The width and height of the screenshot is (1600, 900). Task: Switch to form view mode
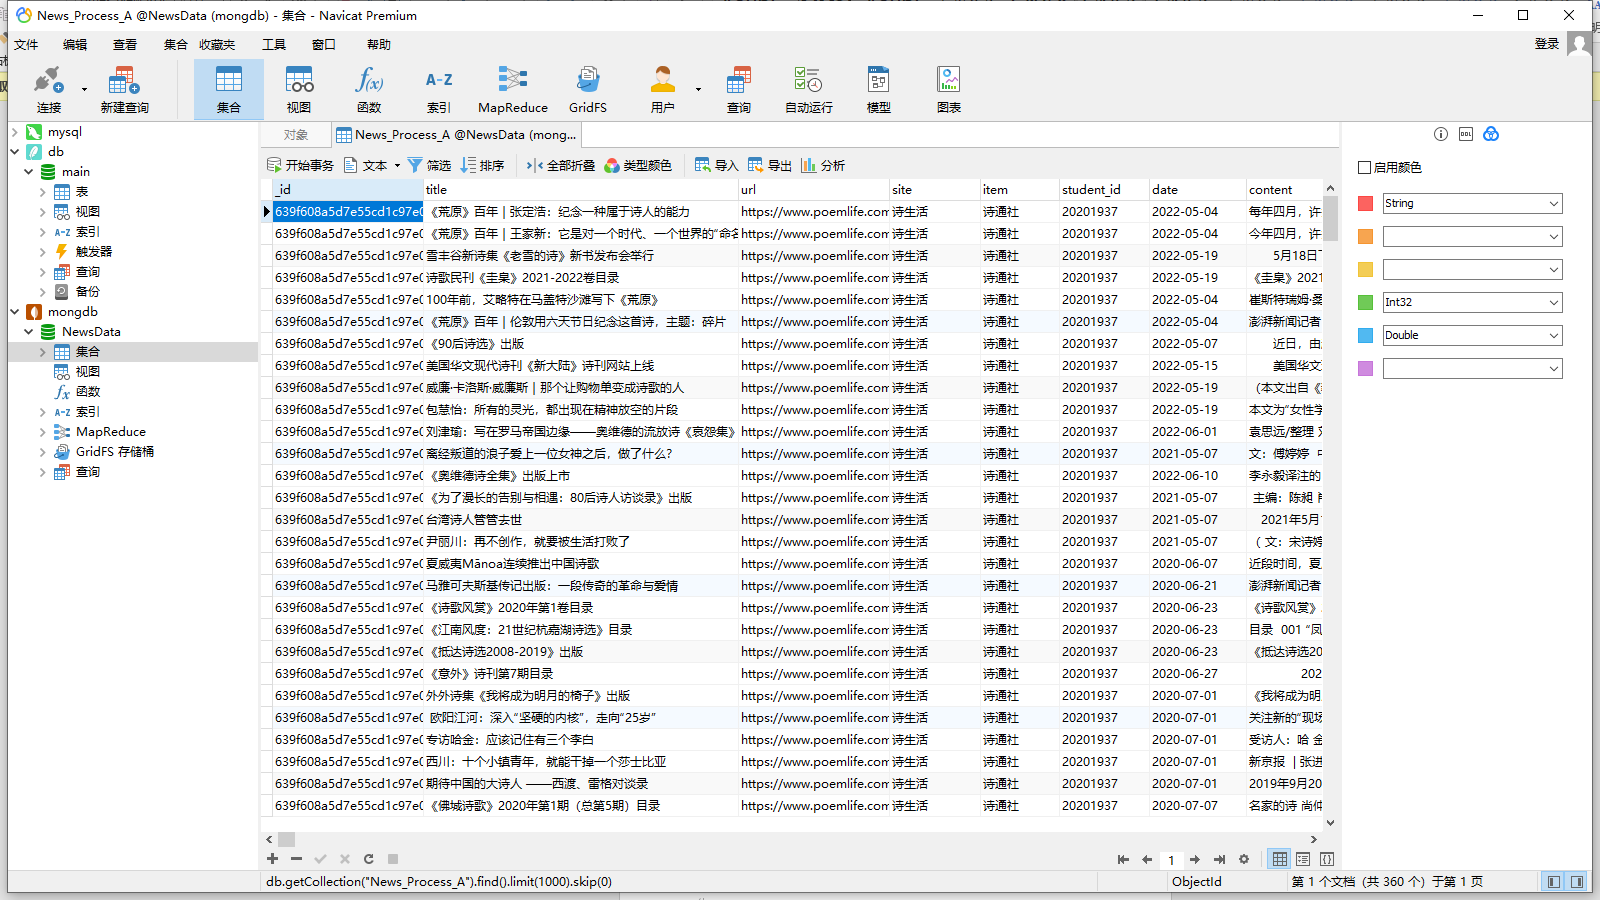1303,859
